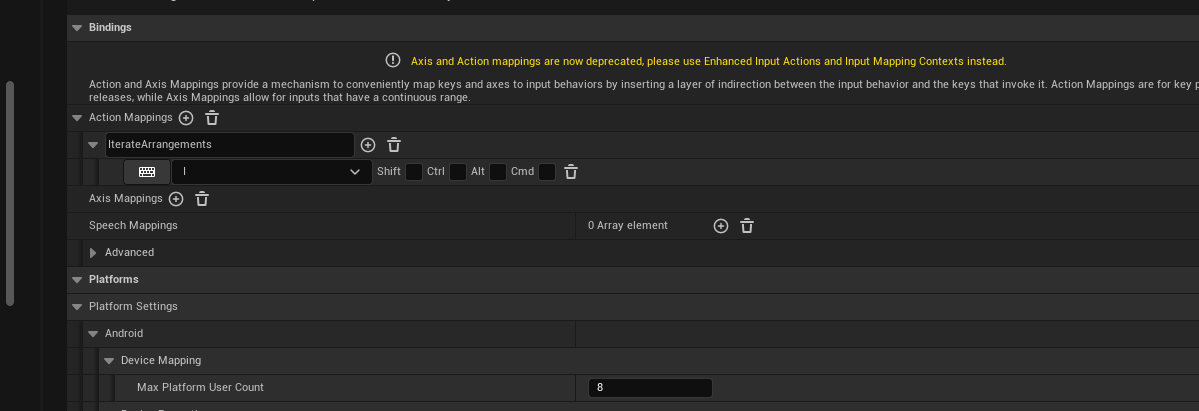The image size is (1199, 411).
Task: Click the IterateArrangements name field
Action: pos(229,145)
